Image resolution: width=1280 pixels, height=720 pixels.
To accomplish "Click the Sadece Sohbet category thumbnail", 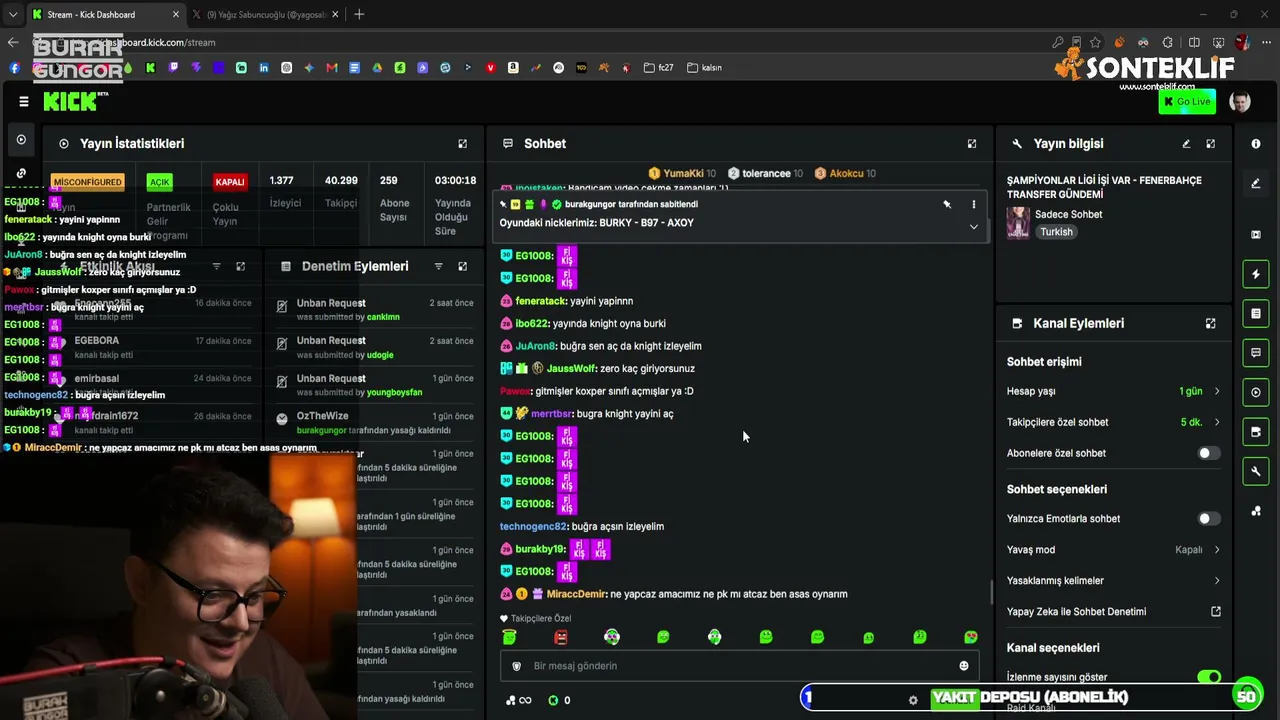I will click(1018, 223).
